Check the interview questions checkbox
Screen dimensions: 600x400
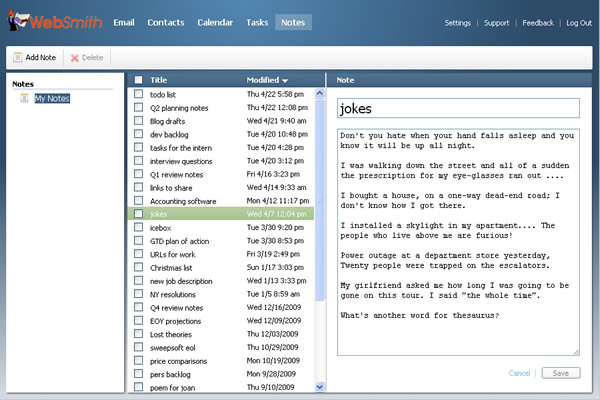139,160
